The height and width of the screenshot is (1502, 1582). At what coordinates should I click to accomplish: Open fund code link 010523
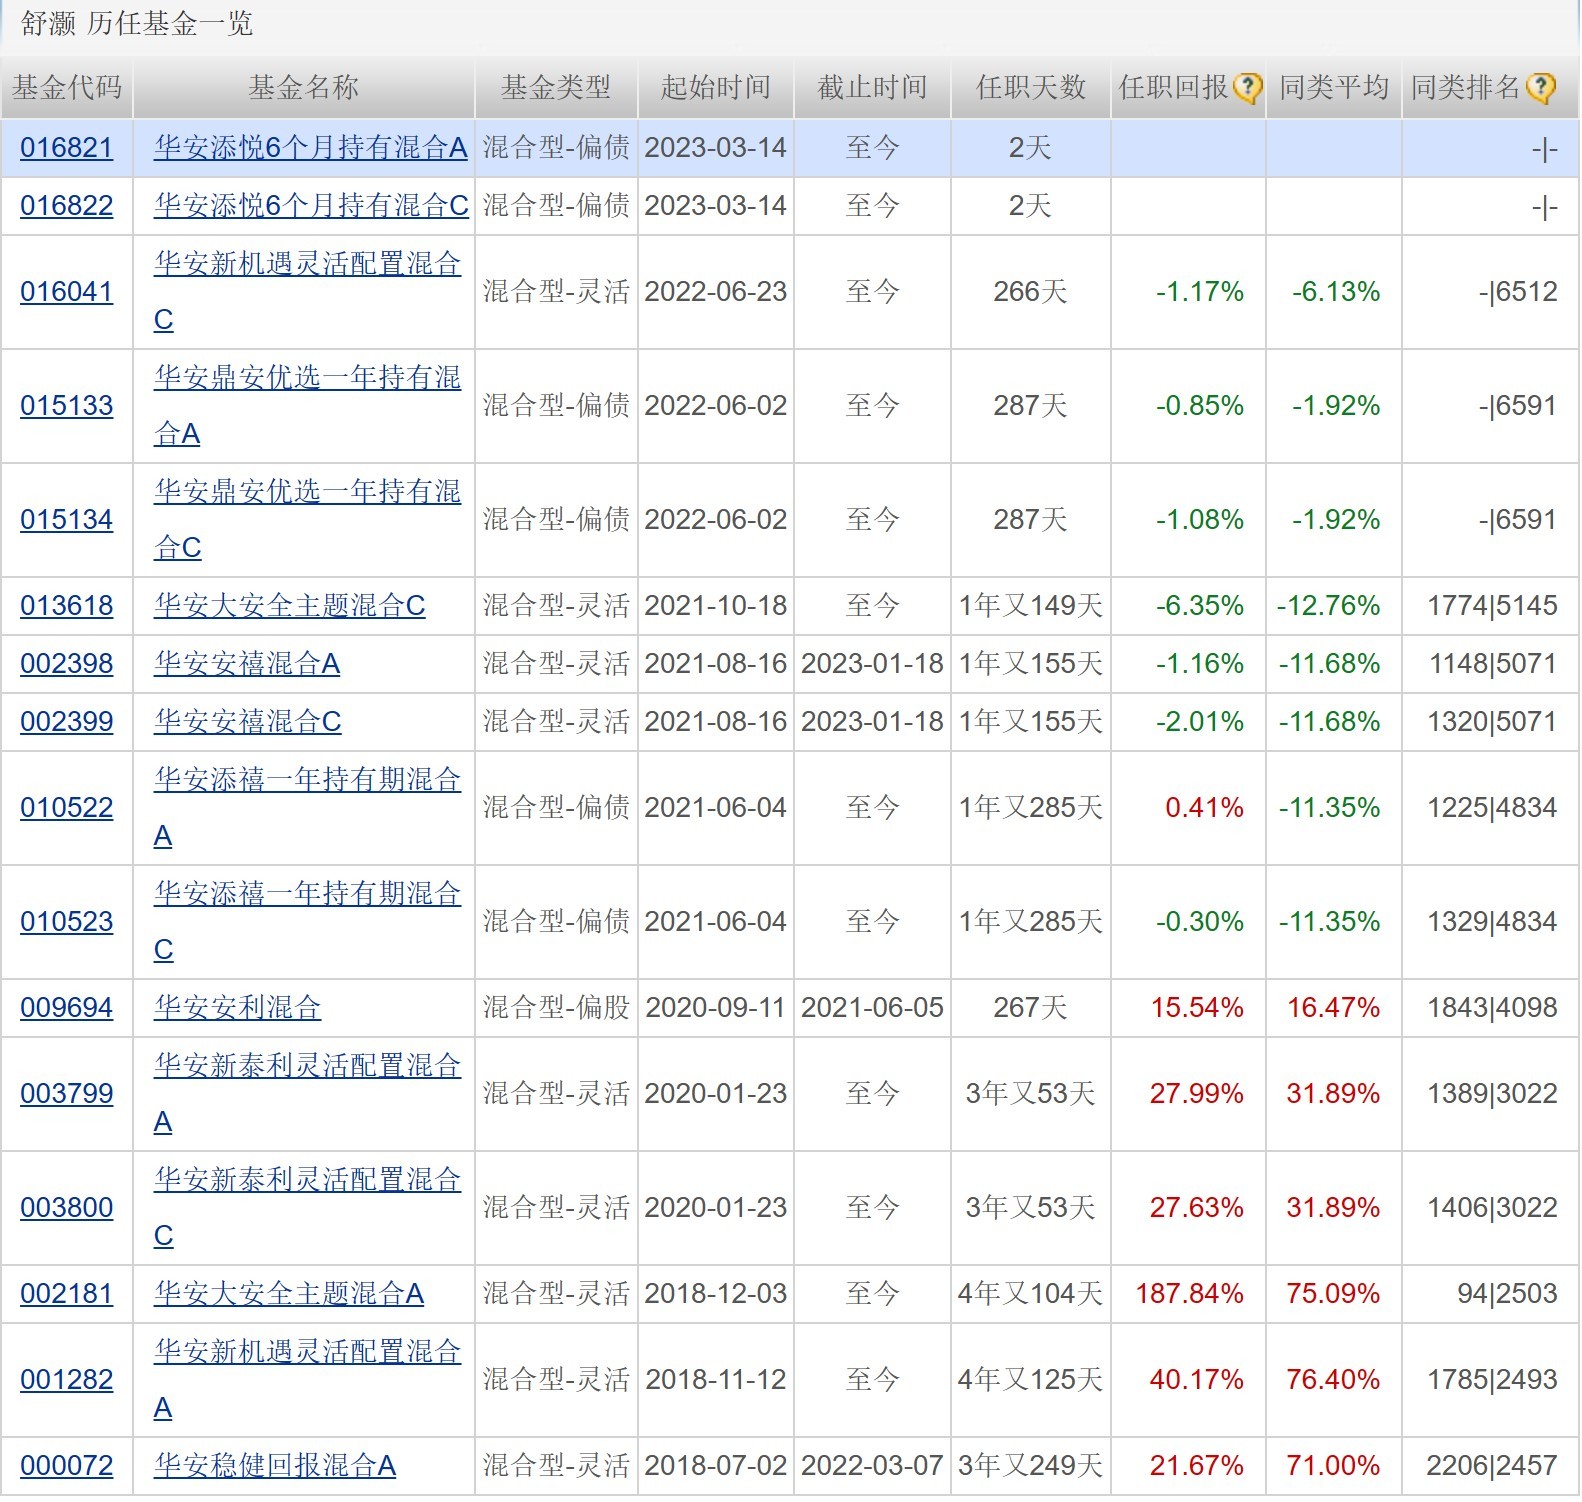(x=67, y=922)
